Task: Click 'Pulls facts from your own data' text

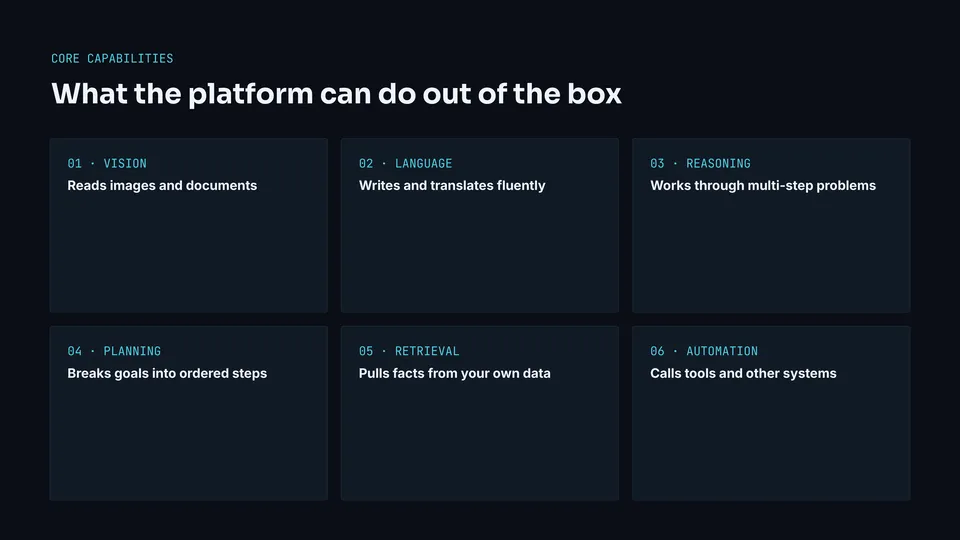Action: 454,373
